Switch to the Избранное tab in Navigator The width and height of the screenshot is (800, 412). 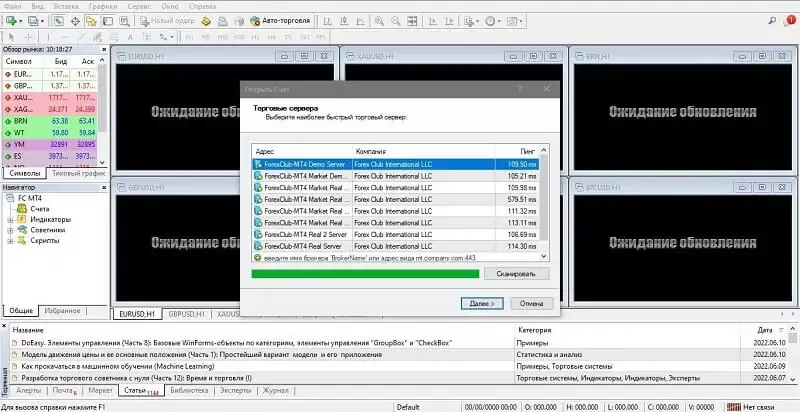point(62,311)
